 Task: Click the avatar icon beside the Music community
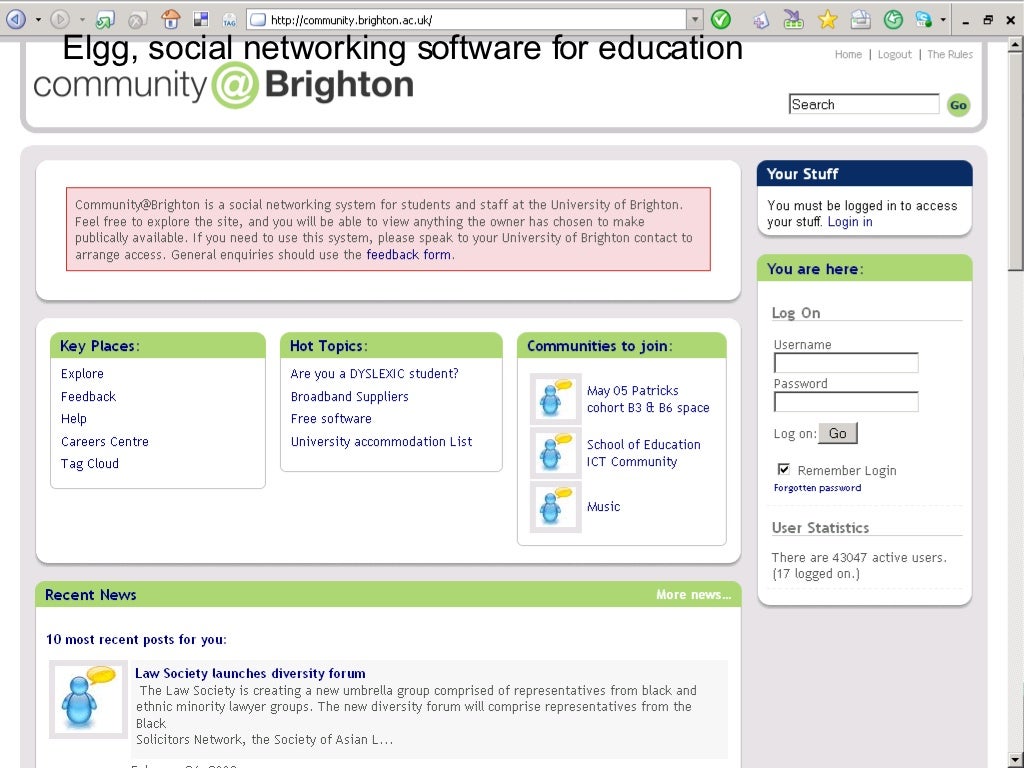pyautogui.click(x=555, y=506)
